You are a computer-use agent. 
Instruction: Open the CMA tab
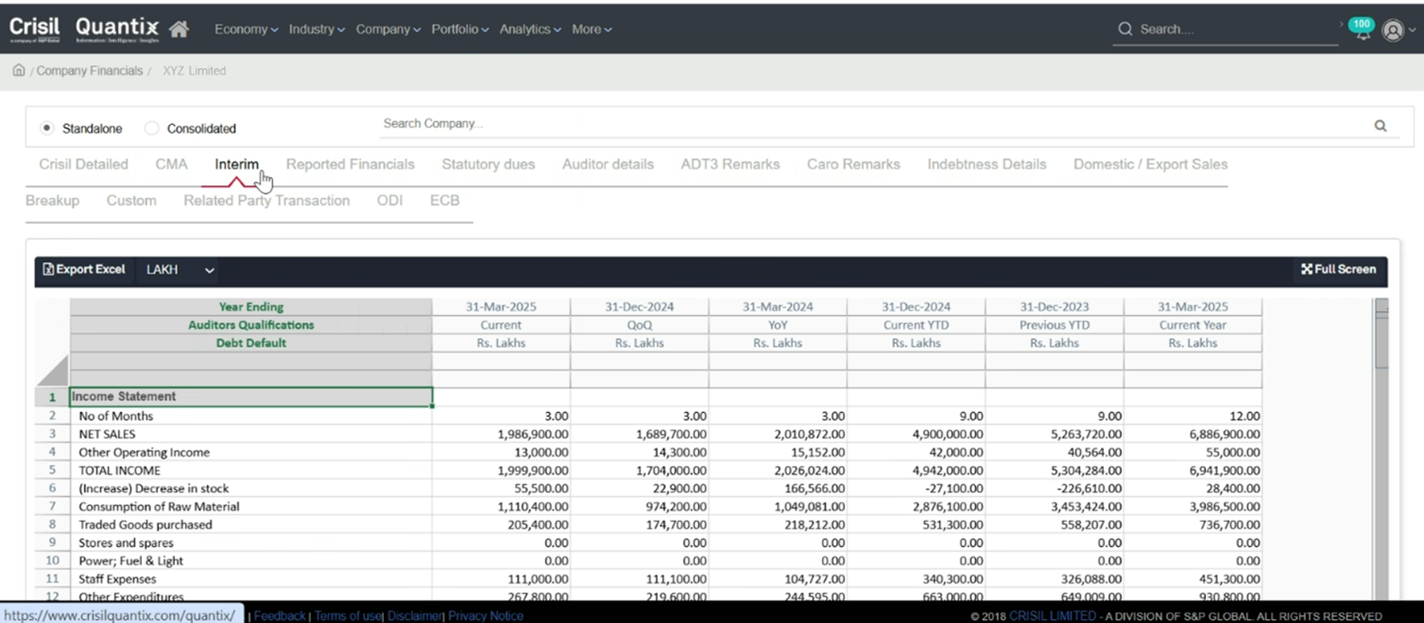(x=170, y=164)
